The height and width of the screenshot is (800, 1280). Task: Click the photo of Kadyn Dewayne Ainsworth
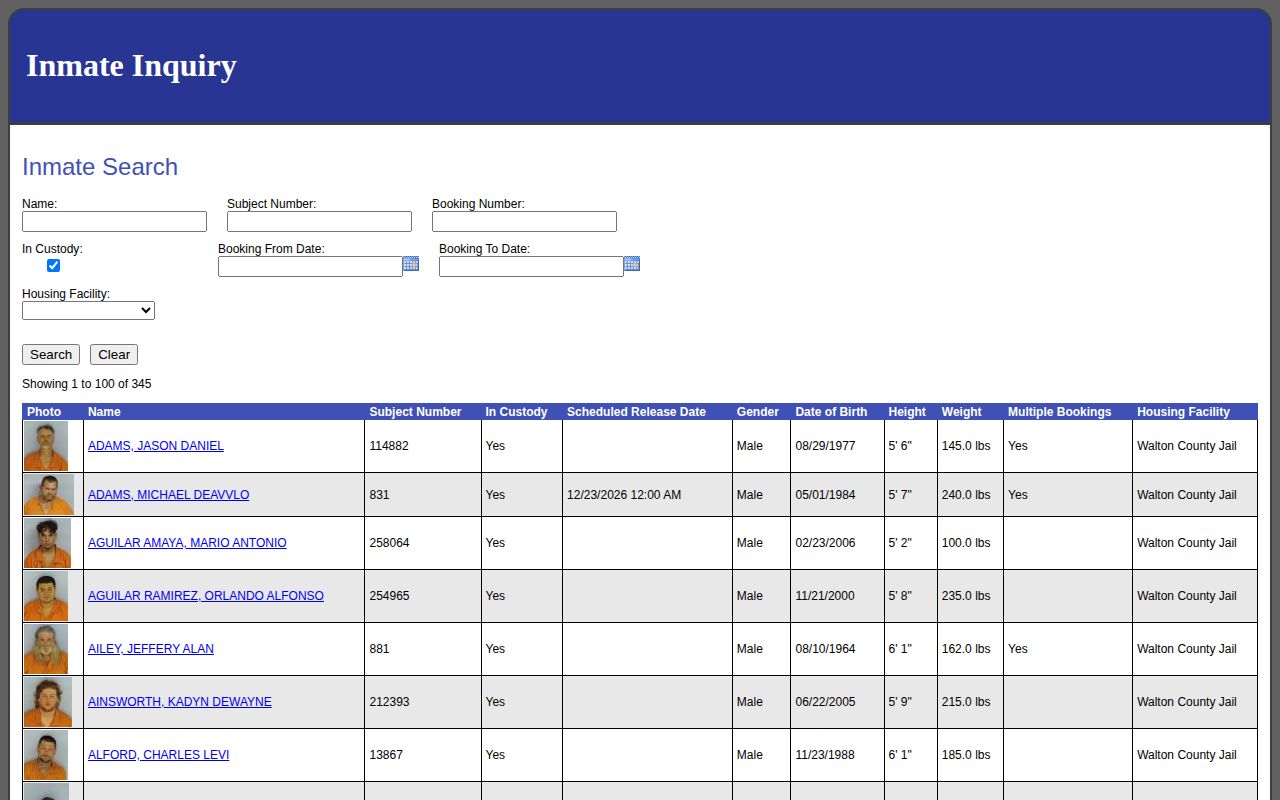(x=48, y=702)
